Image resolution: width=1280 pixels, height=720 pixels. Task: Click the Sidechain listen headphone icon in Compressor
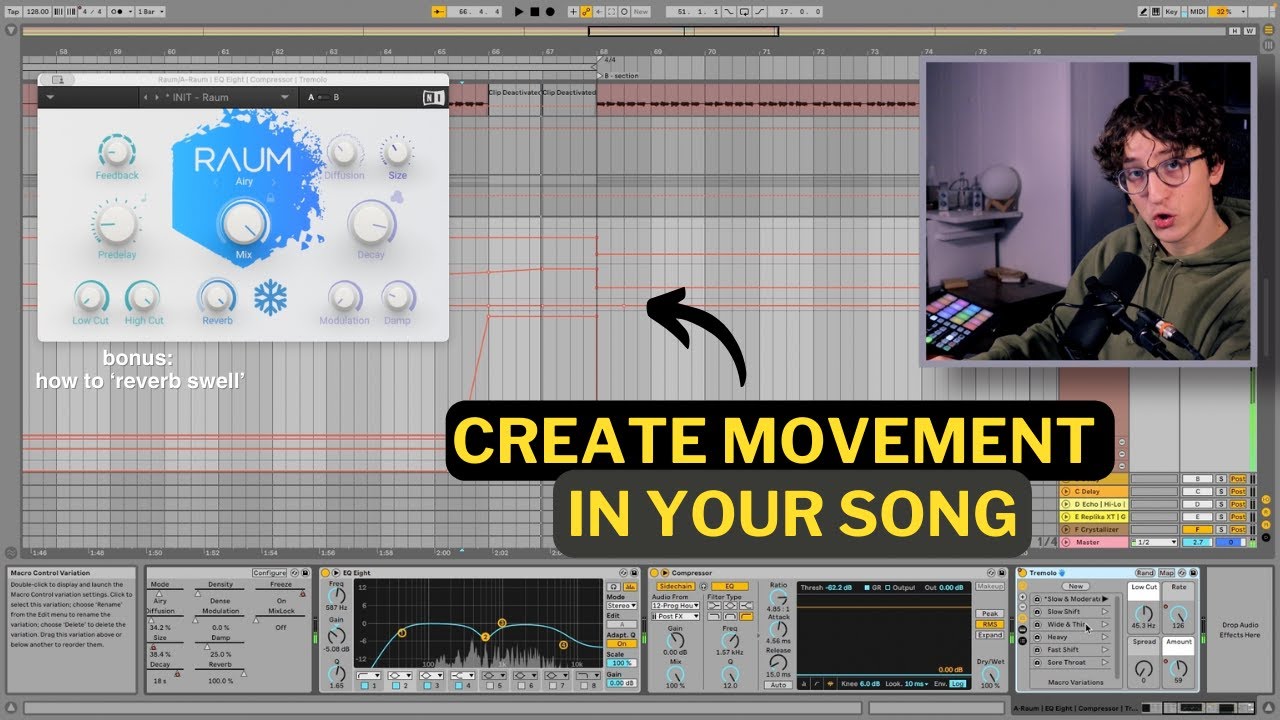point(703,586)
